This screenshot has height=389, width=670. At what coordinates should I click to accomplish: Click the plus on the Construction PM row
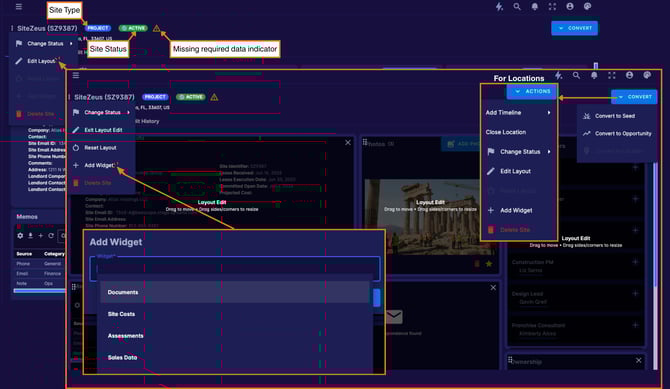pos(635,262)
